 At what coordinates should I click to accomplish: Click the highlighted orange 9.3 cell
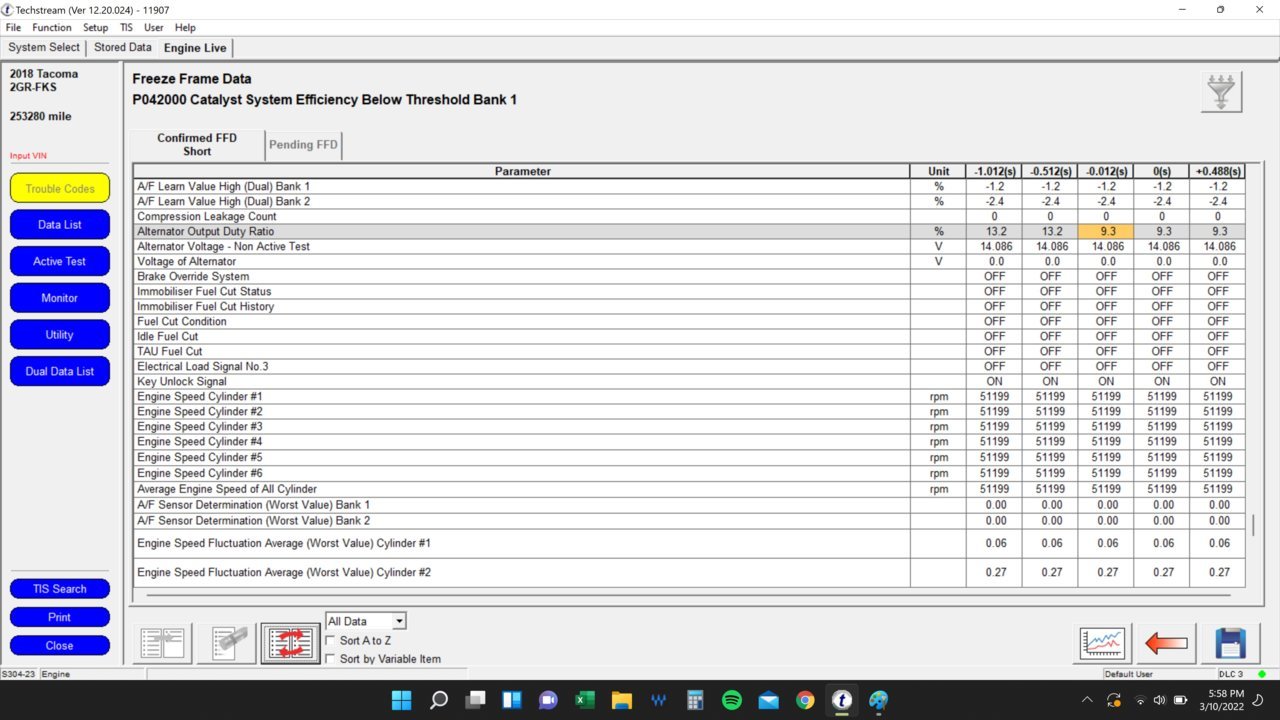1106,231
